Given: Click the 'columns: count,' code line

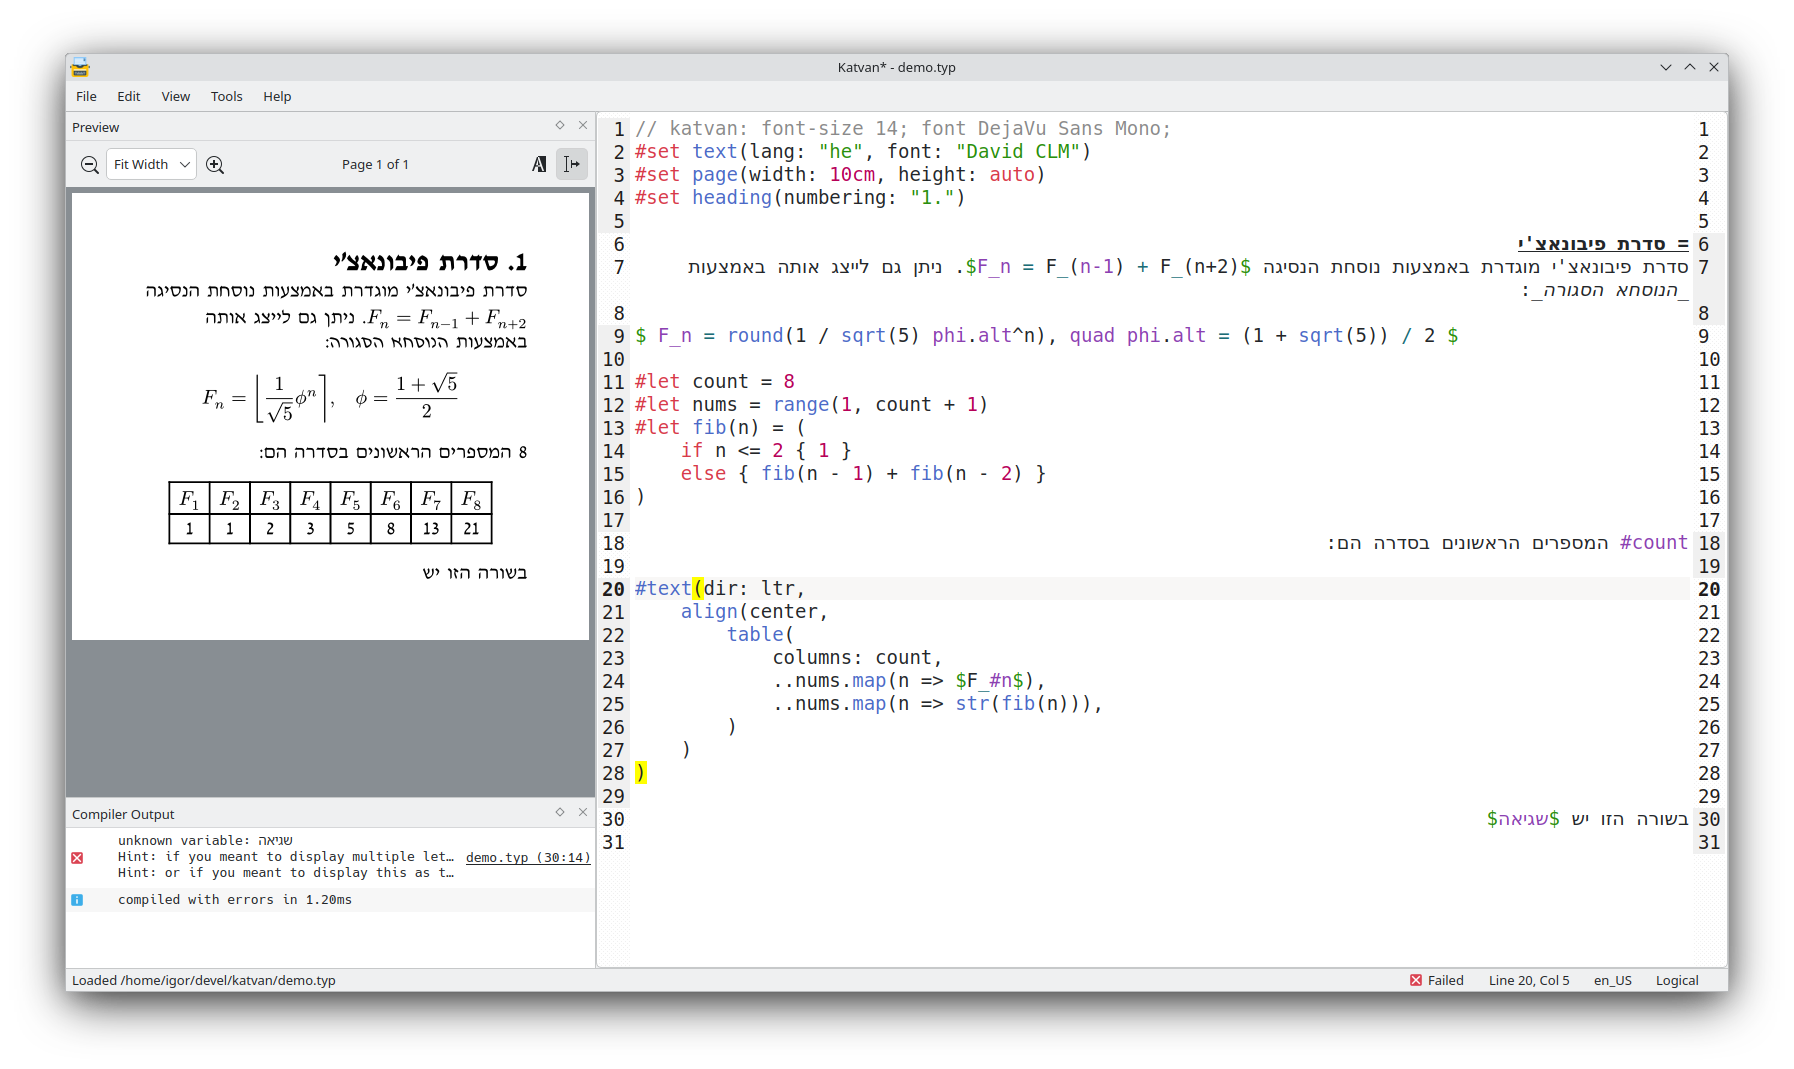Looking at the screenshot, I should 857,658.
